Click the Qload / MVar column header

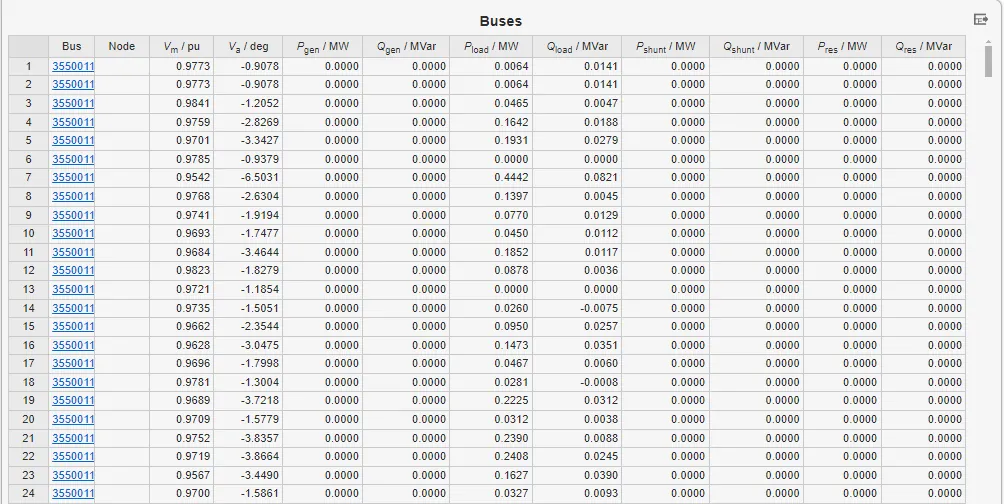[x=577, y=46]
